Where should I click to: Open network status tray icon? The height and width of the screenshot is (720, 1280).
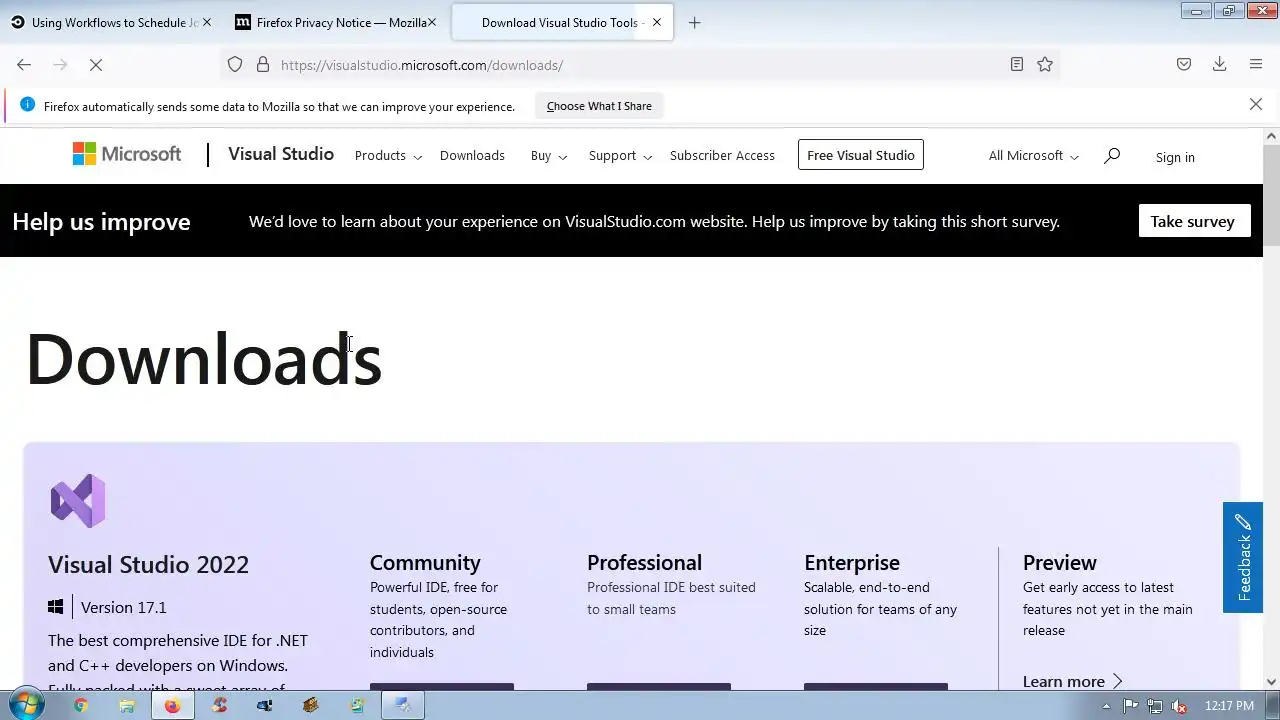[x=1155, y=706]
